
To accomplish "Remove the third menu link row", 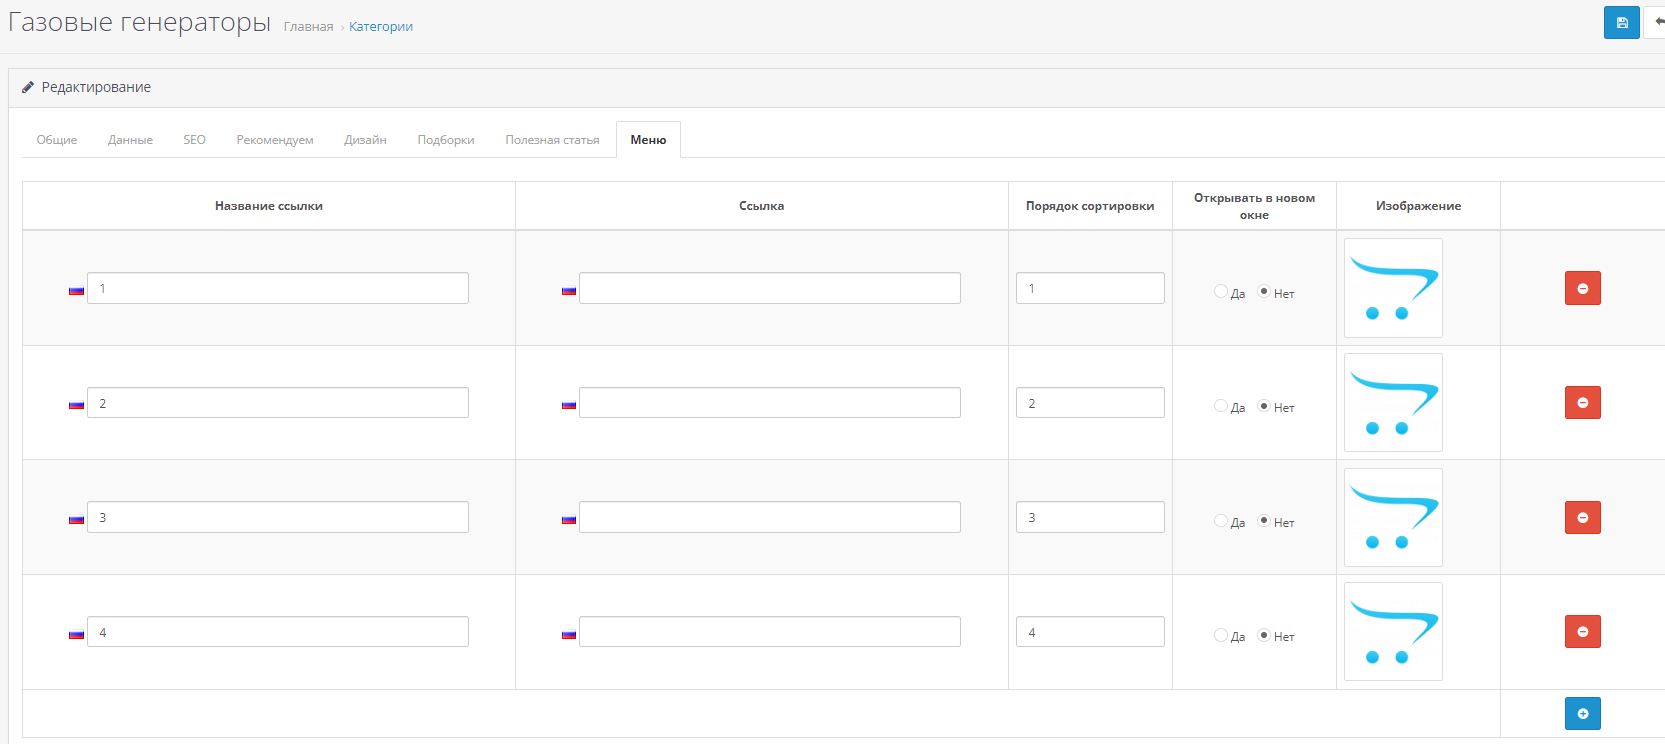I will pyautogui.click(x=1582, y=518).
